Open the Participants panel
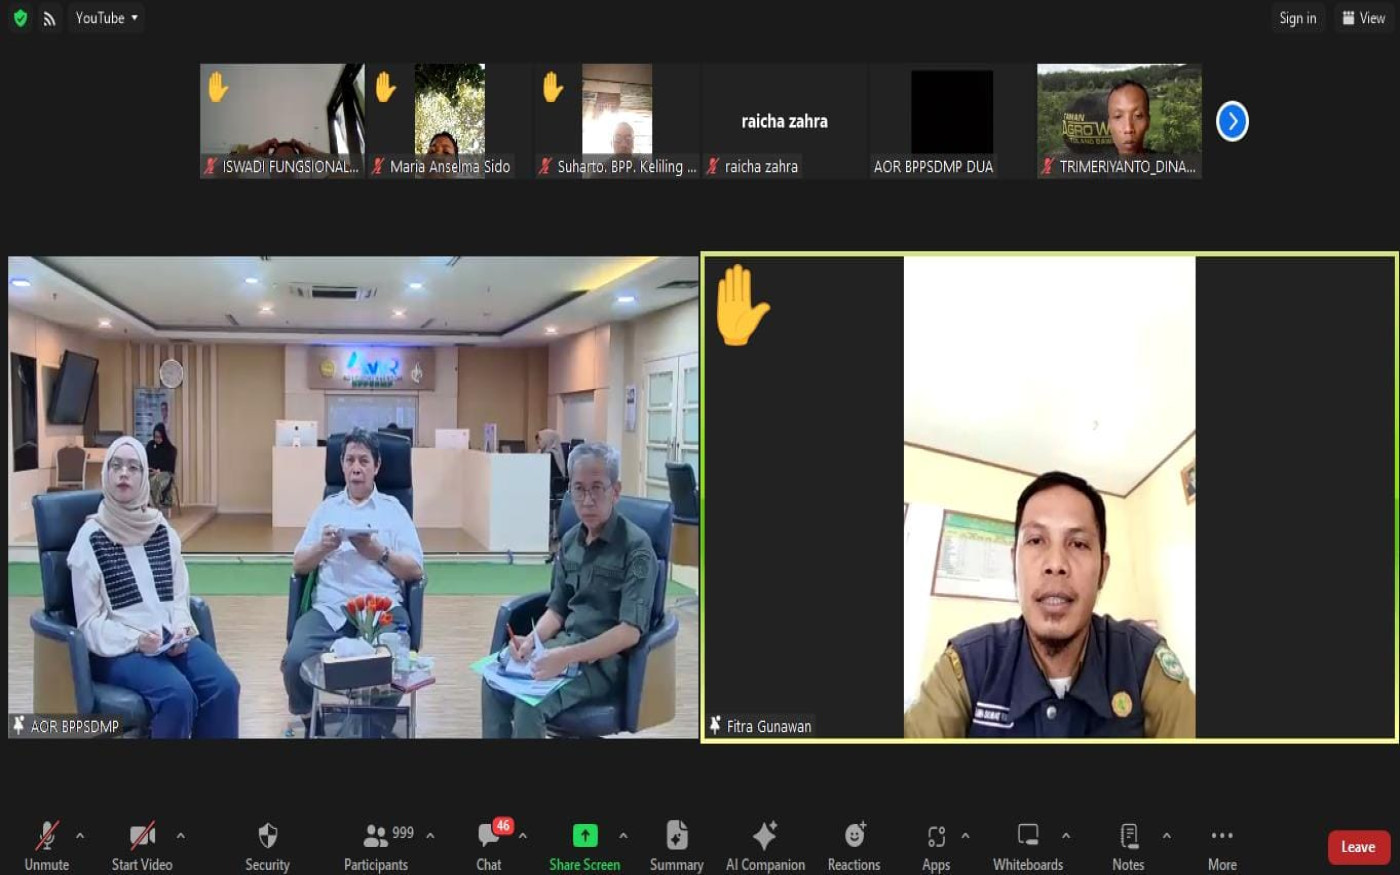The width and height of the screenshot is (1400, 875). coord(377,845)
